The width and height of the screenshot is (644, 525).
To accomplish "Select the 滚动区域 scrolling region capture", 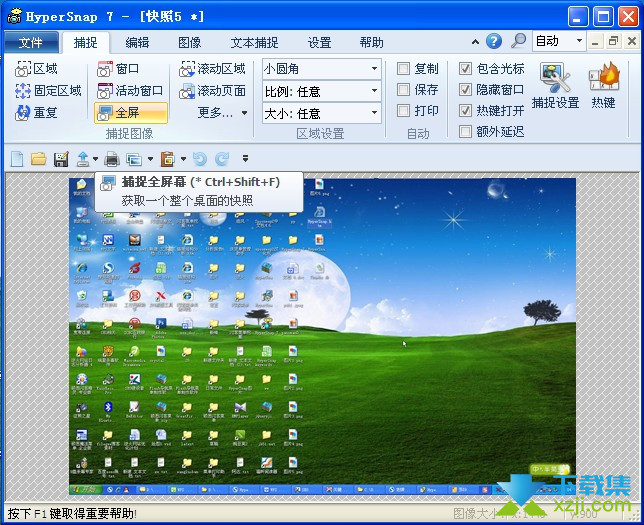I will (212, 69).
